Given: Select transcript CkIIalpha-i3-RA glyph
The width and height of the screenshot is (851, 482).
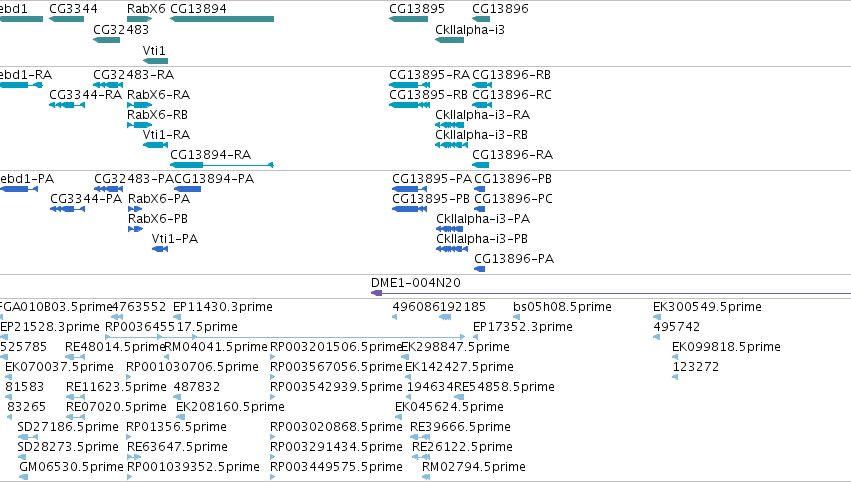Looking at the screenshot, I should click(x=449, y=125).
